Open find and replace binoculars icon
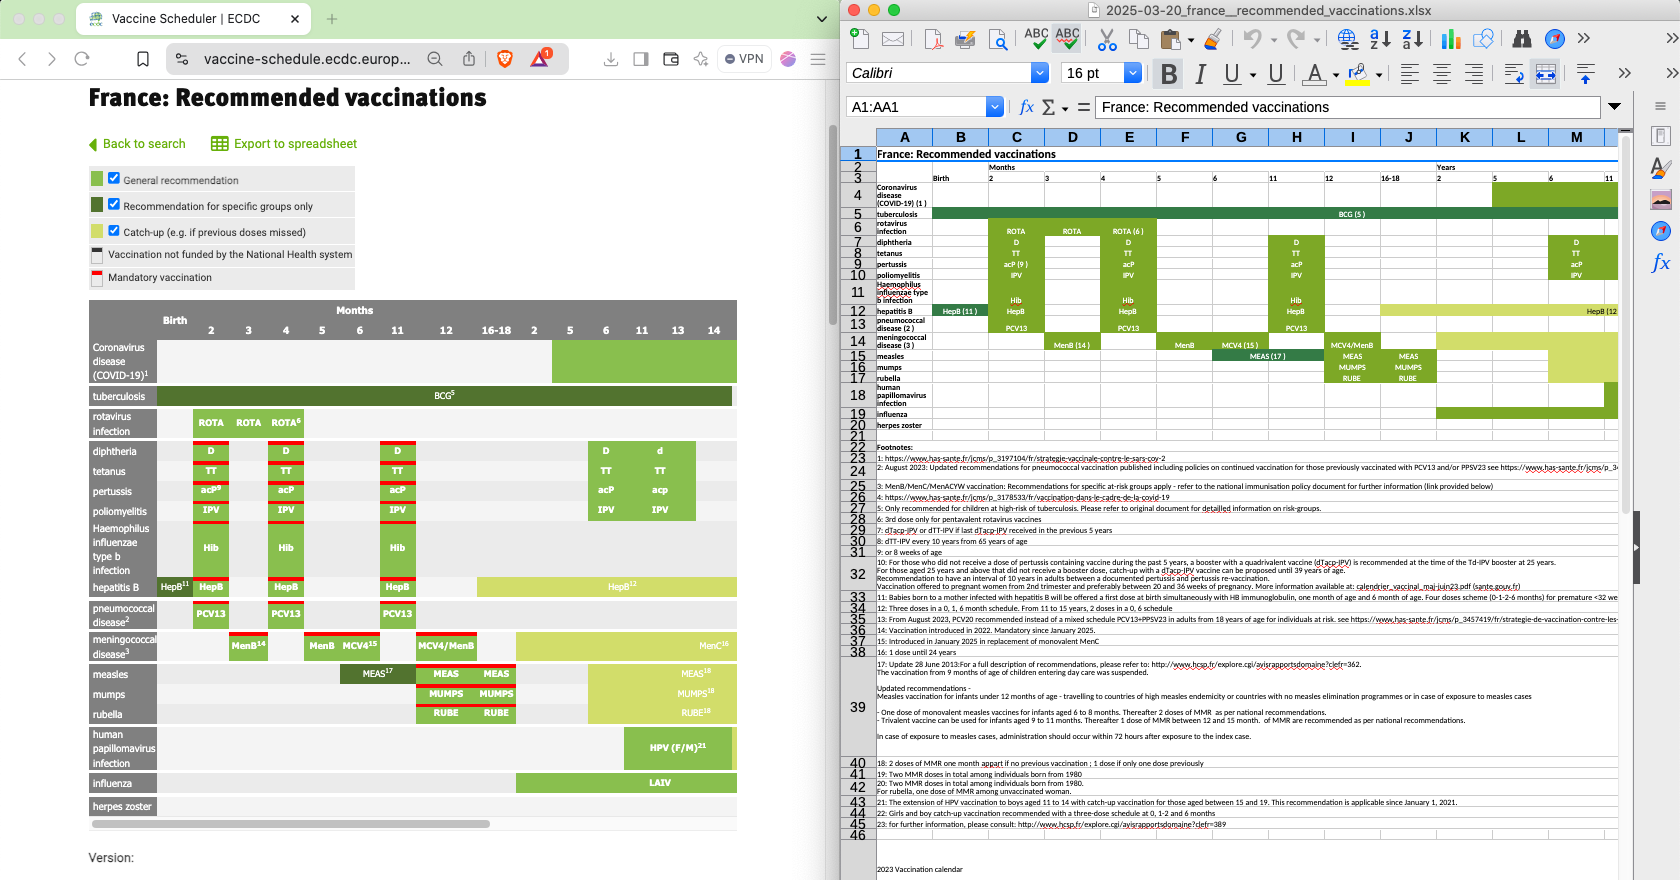 (x=1522, y=39)
